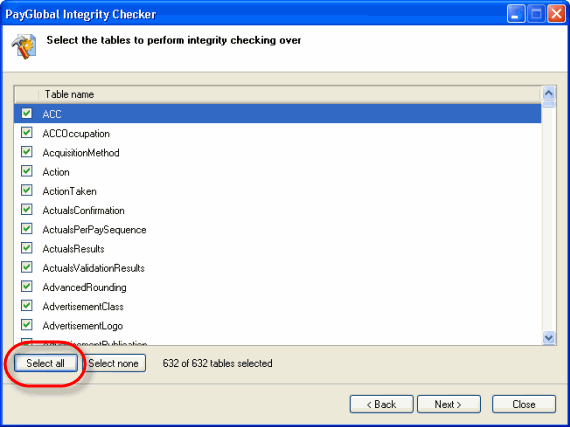This screenshot has width=570, height=427.
Task: Click the table list scrollbar thumb
Action: point(549,104)
